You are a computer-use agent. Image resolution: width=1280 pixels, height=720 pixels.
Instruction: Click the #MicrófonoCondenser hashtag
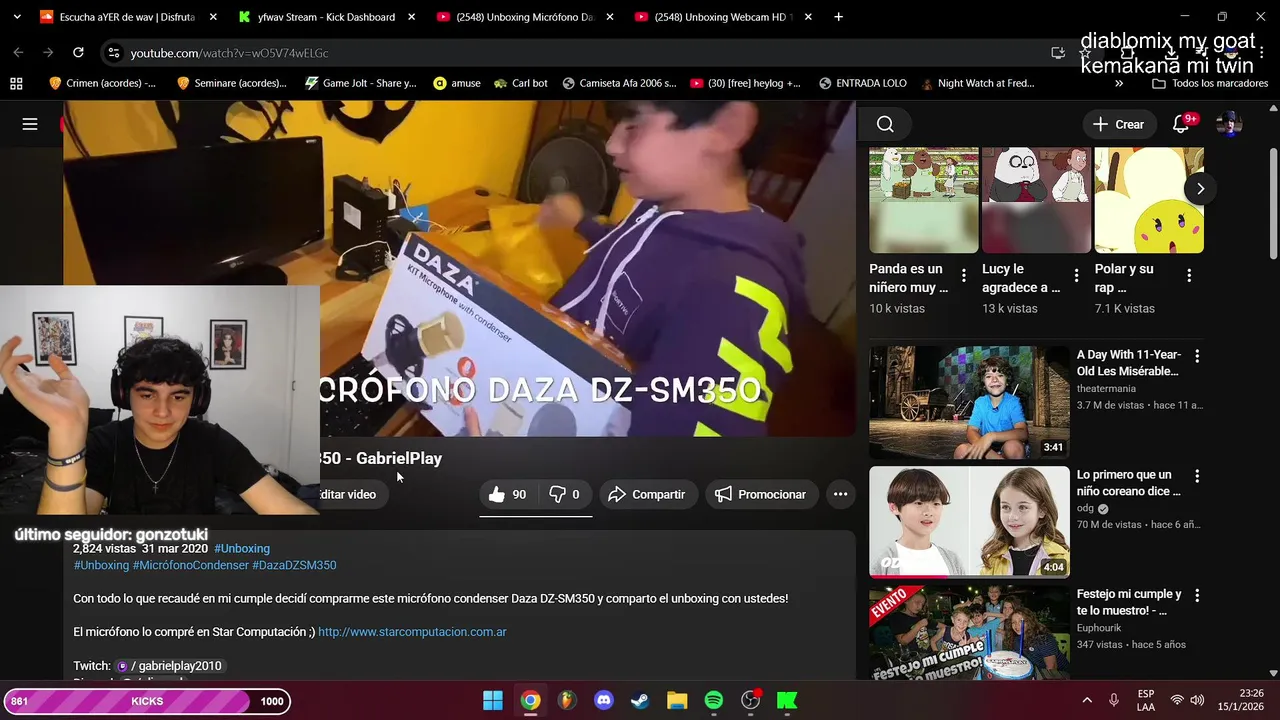(191, 565)
